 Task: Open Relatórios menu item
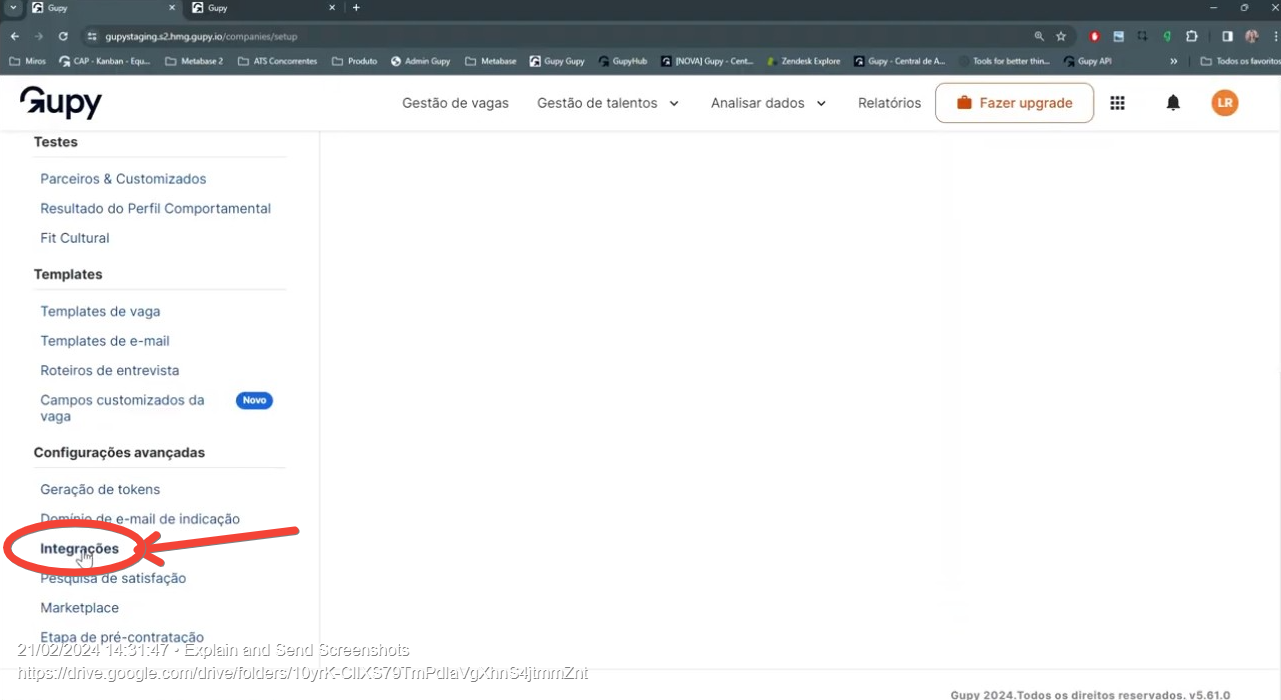(x=889, y=103)
